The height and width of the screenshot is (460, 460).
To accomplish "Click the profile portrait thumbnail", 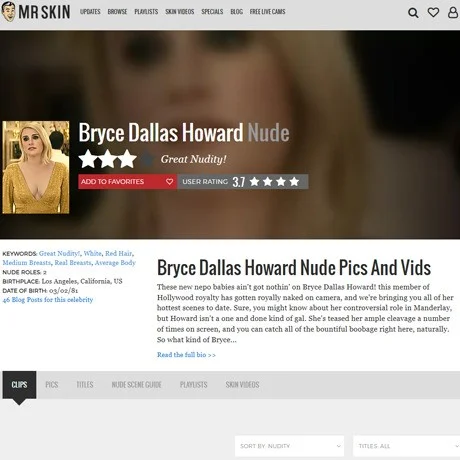I will (x=36, y=167).
